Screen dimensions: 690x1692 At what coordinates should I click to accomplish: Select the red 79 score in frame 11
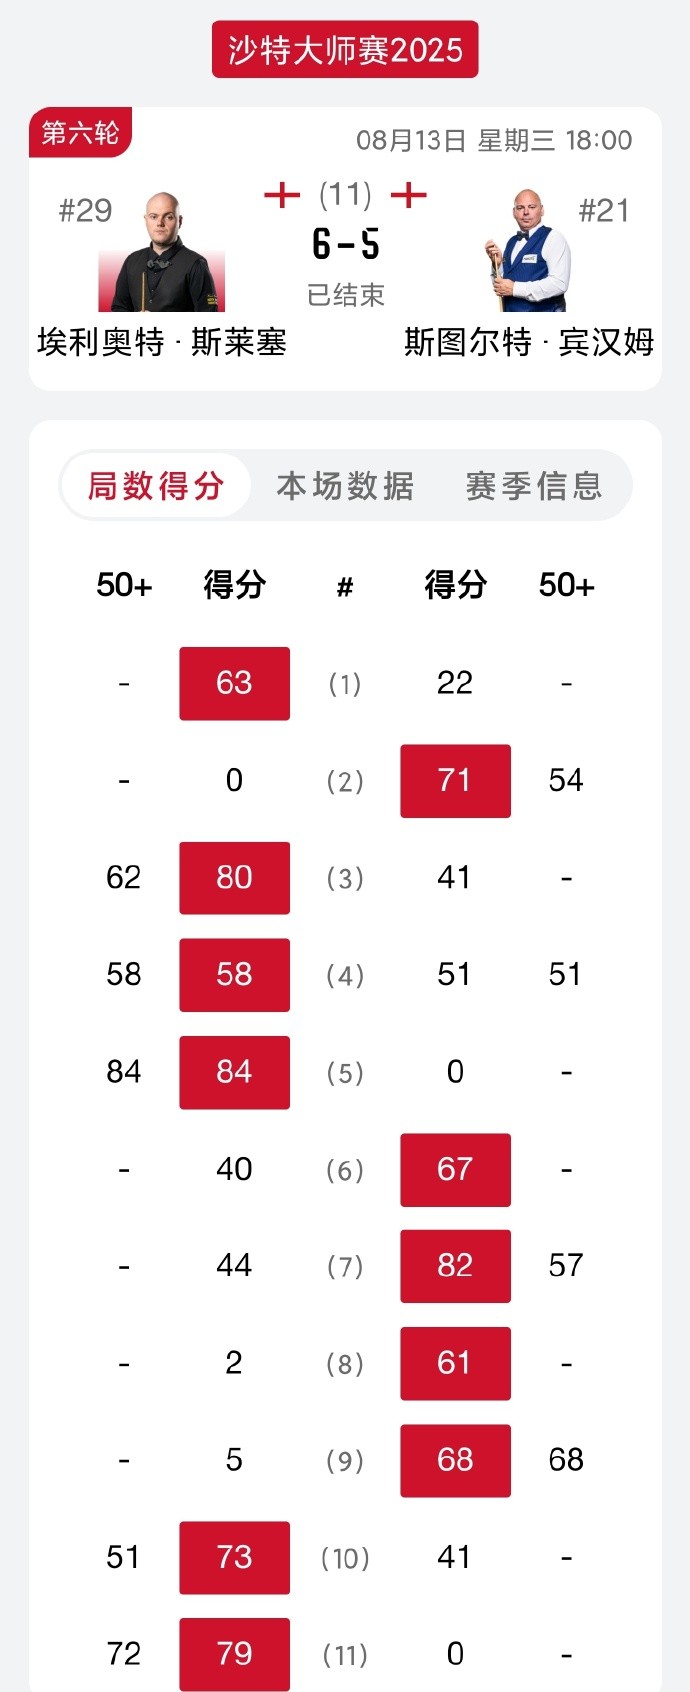tap(234, 1654)
